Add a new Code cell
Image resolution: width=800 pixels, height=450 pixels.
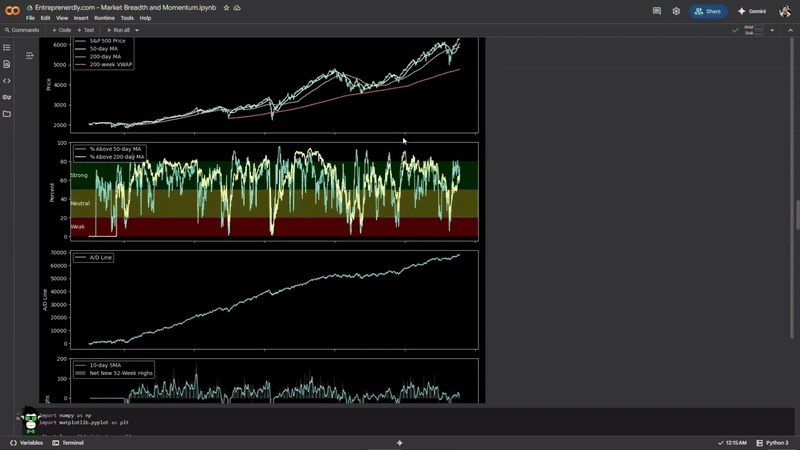pyautogui.click(x=61, y=30)
